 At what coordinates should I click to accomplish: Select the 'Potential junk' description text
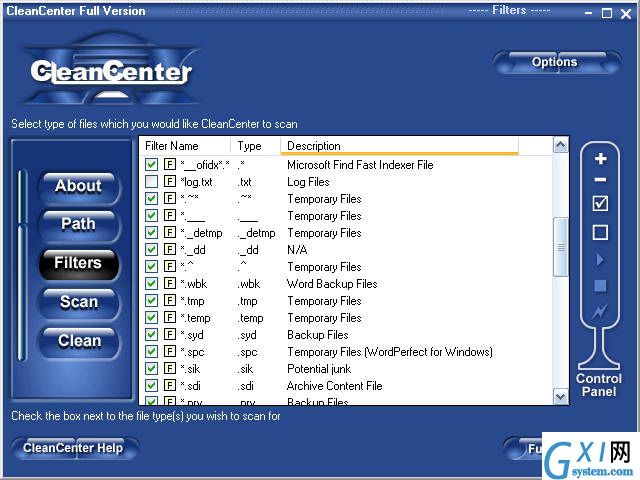point(319,369)
